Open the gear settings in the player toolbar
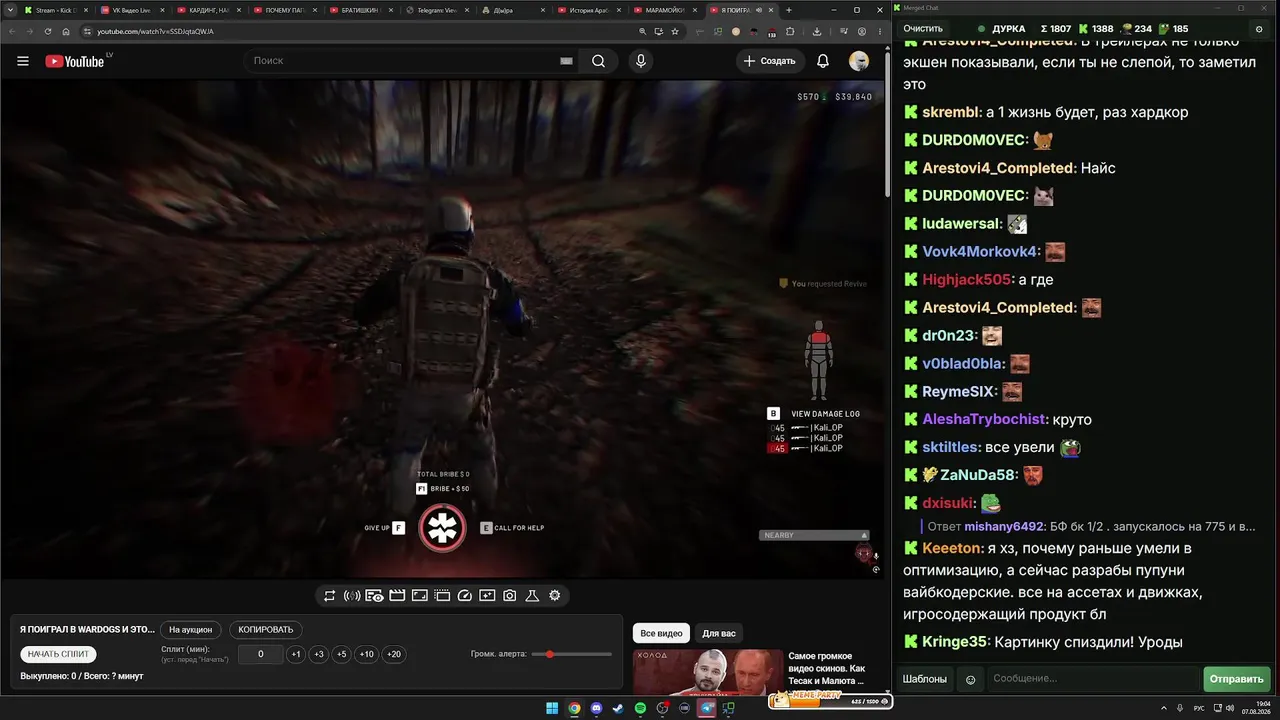The height and width of the screenshot is (720, 1280). [555, 596]
